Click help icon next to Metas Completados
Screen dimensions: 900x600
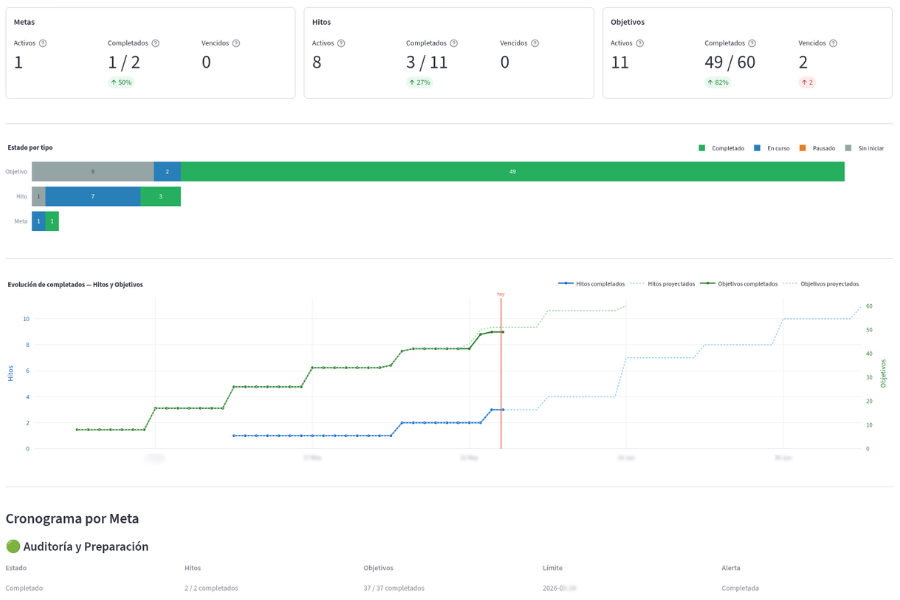[156, 43]
